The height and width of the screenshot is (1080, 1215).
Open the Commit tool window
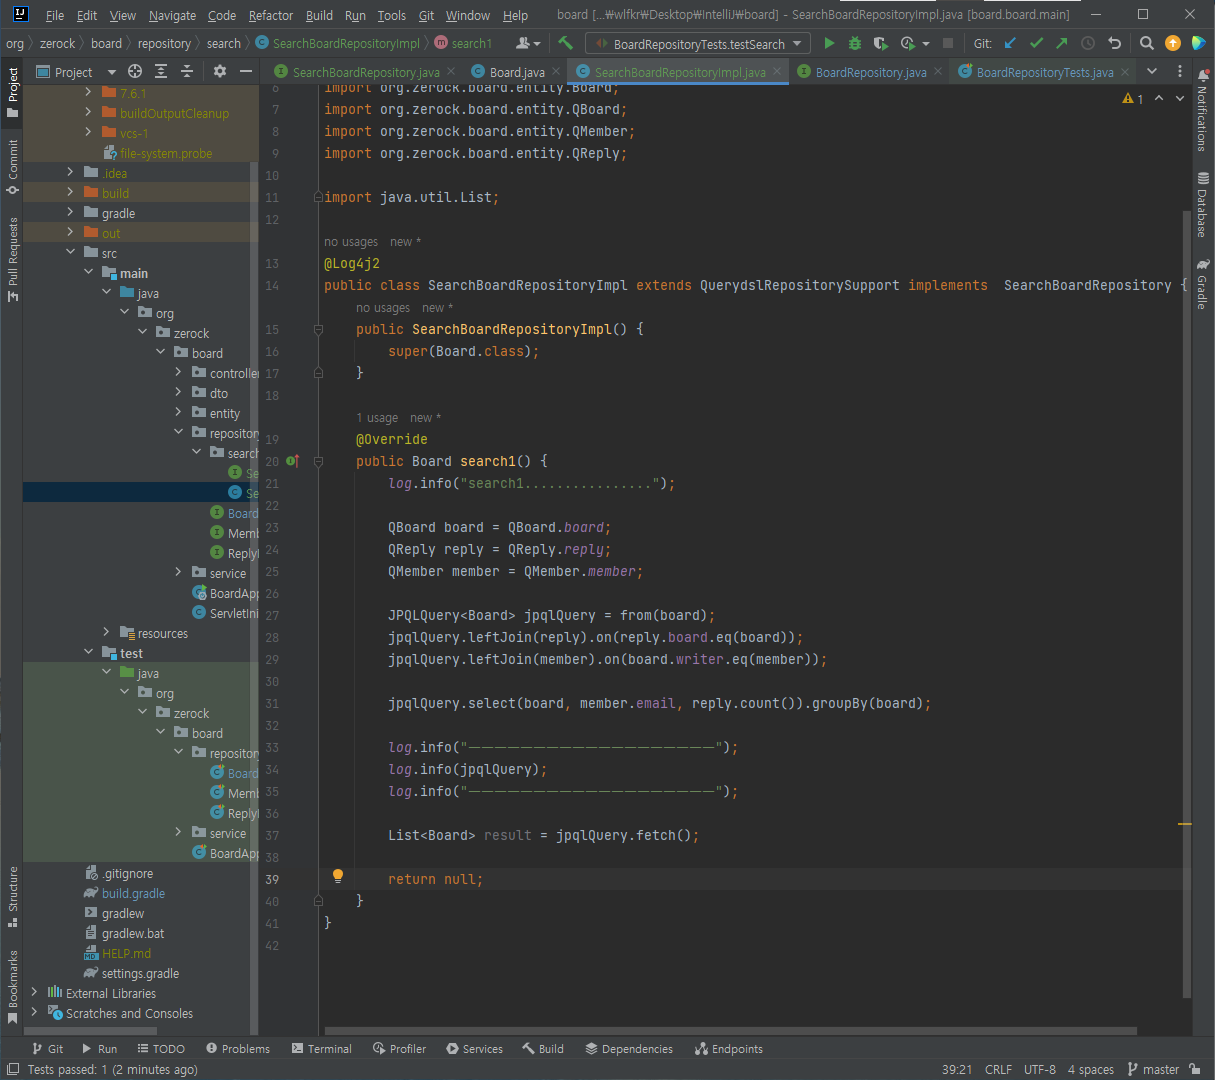tap(13, 166)
